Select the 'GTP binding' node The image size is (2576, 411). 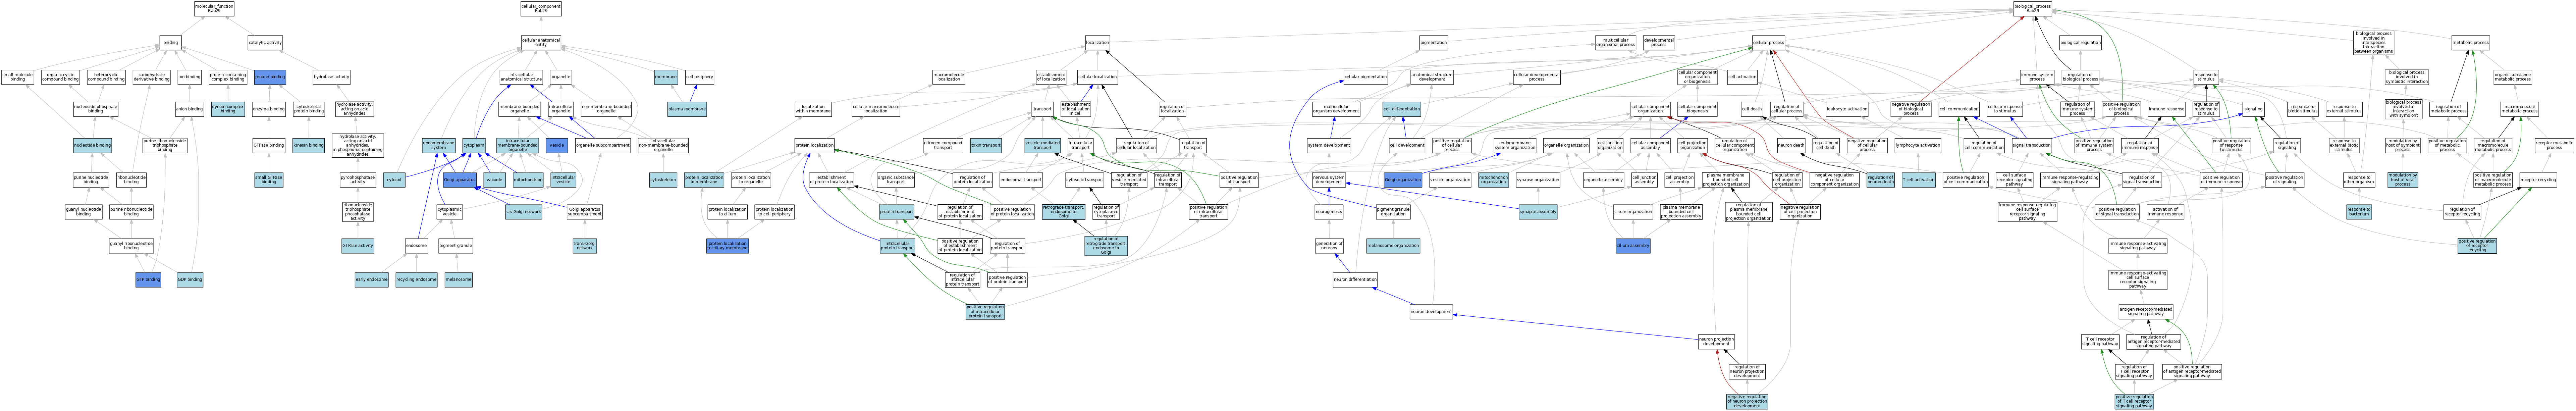click(x=148, y=280)
